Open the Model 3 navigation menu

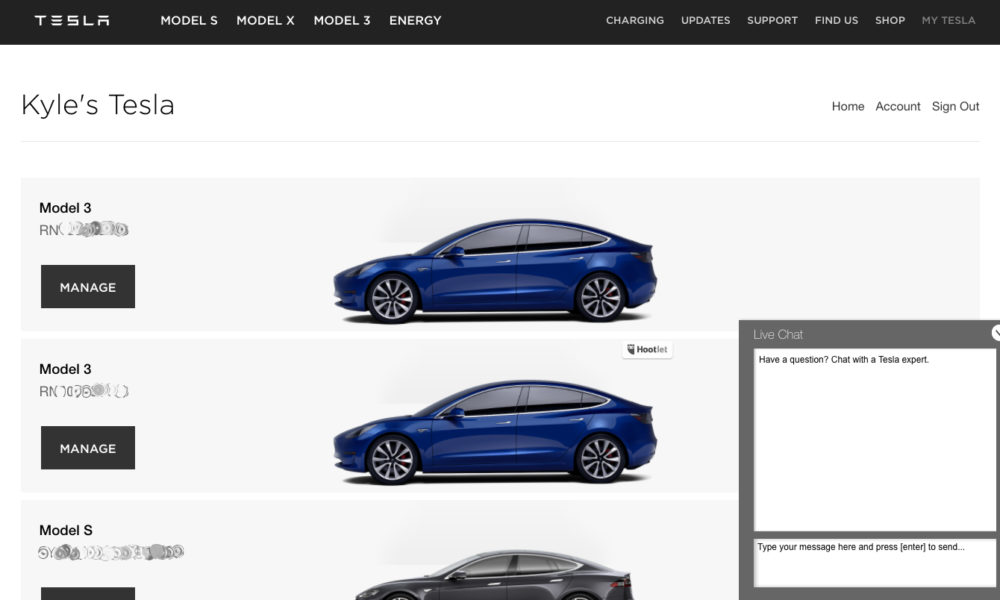342,20
